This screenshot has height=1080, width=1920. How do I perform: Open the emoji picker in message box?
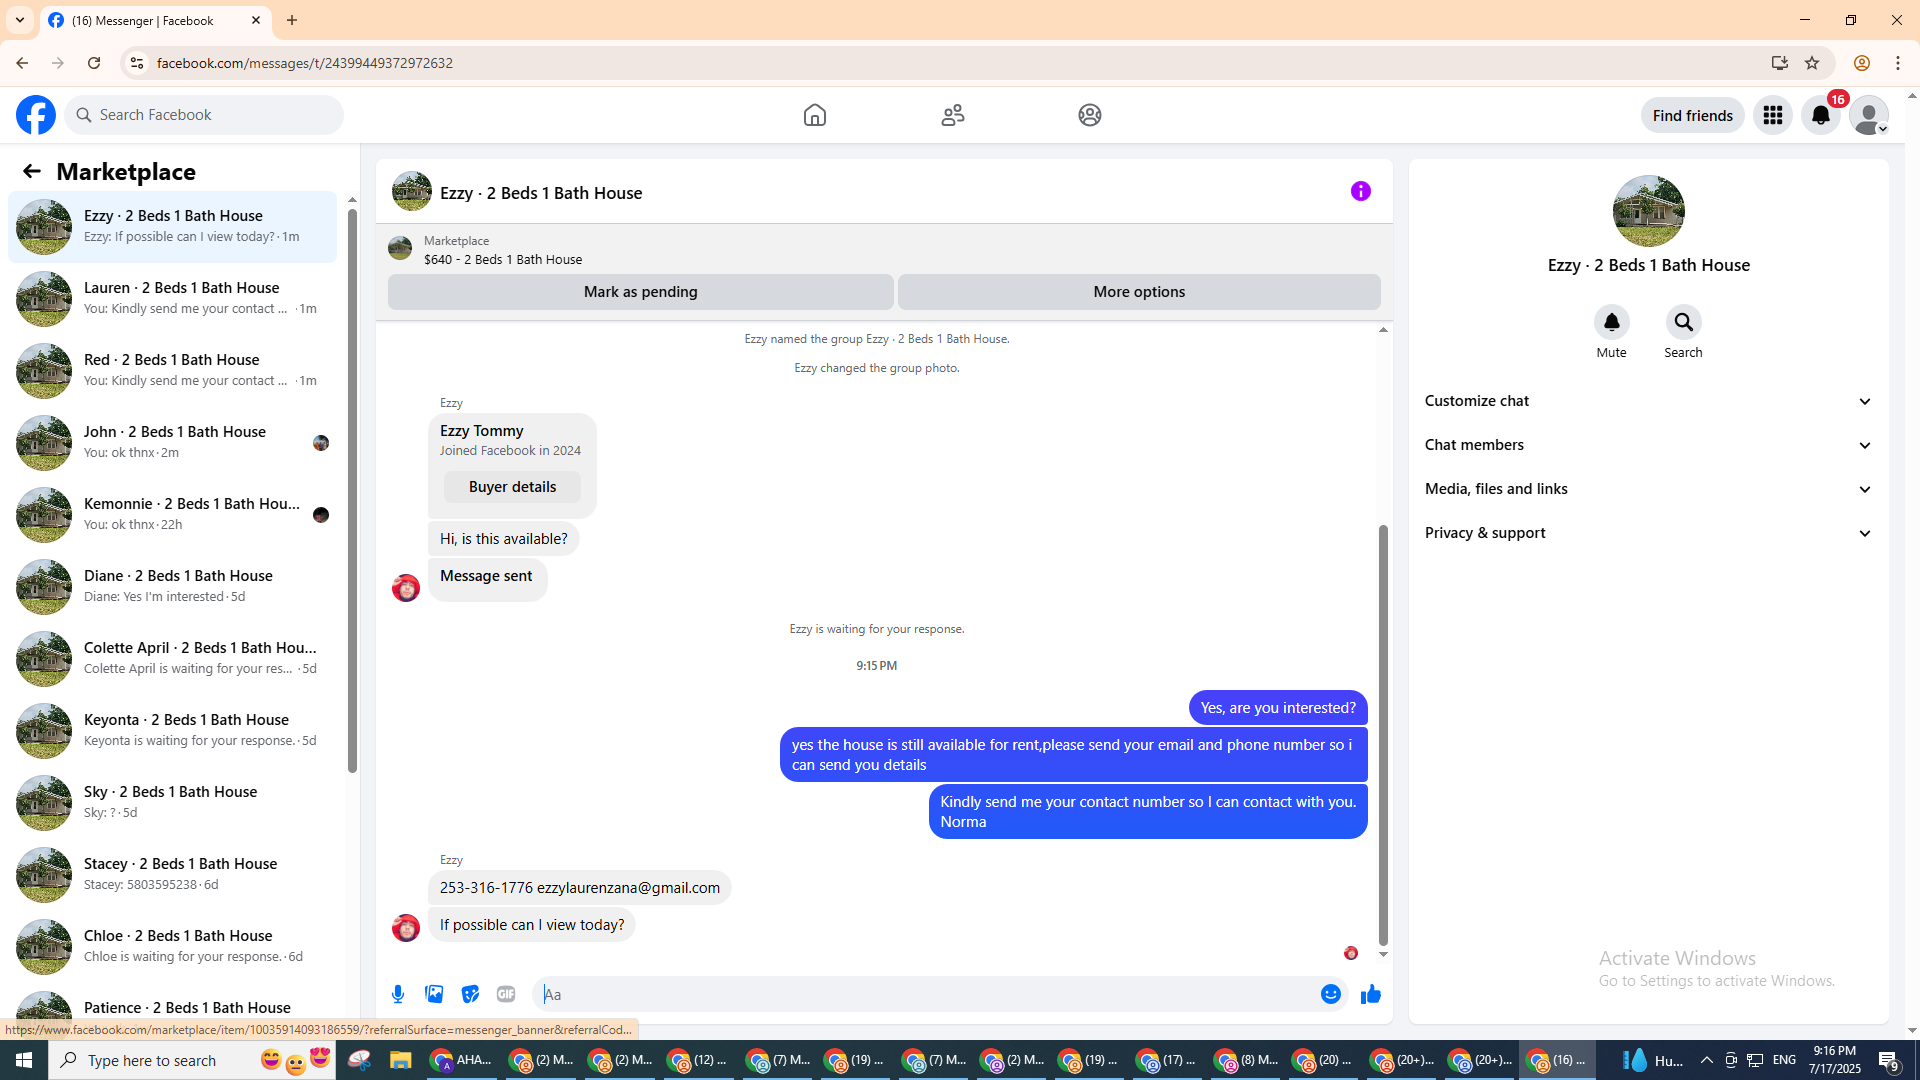point(1331,994)
